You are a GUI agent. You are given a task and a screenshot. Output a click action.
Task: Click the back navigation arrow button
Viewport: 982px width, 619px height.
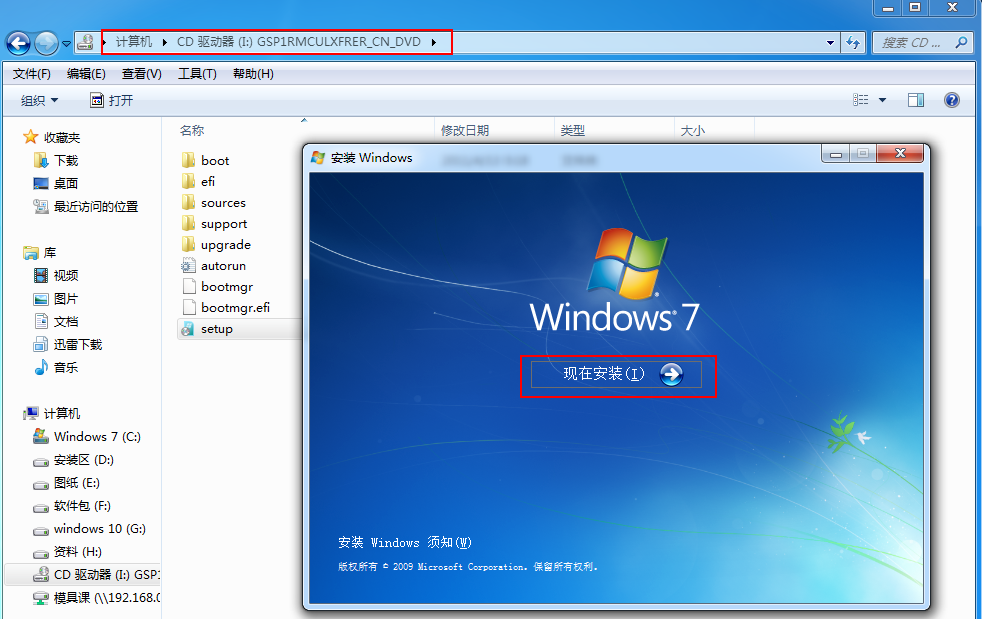pyautogui.click(x=18, y=43)
